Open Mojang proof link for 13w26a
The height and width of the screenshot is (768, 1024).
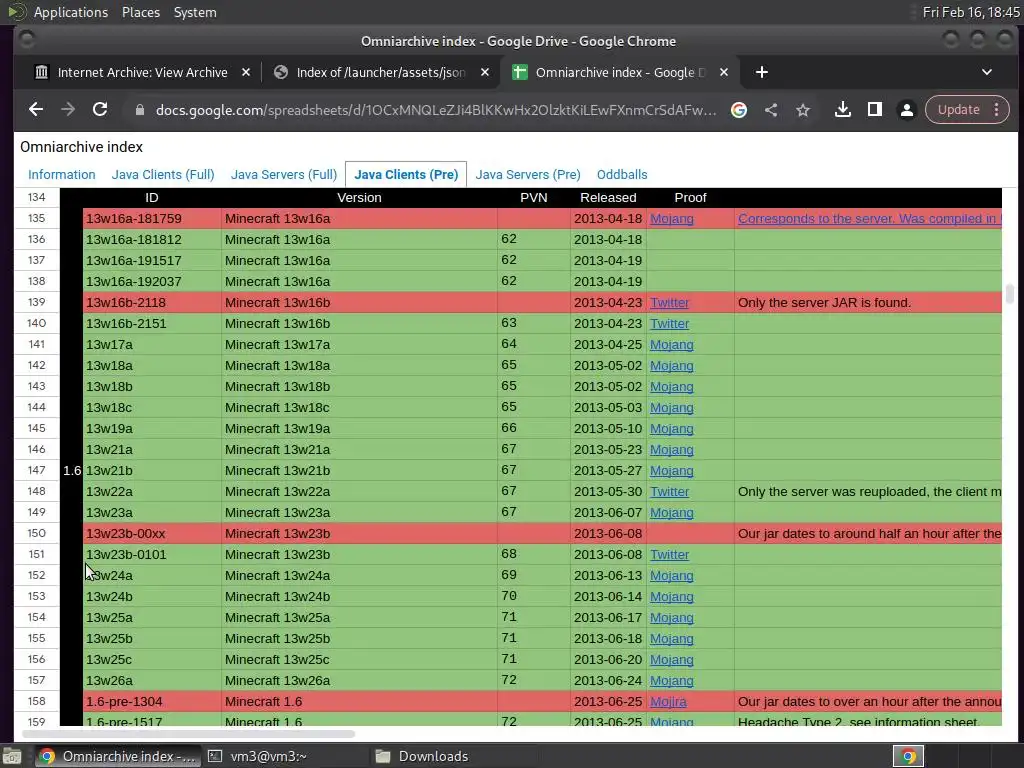click(x=671, y=680)
